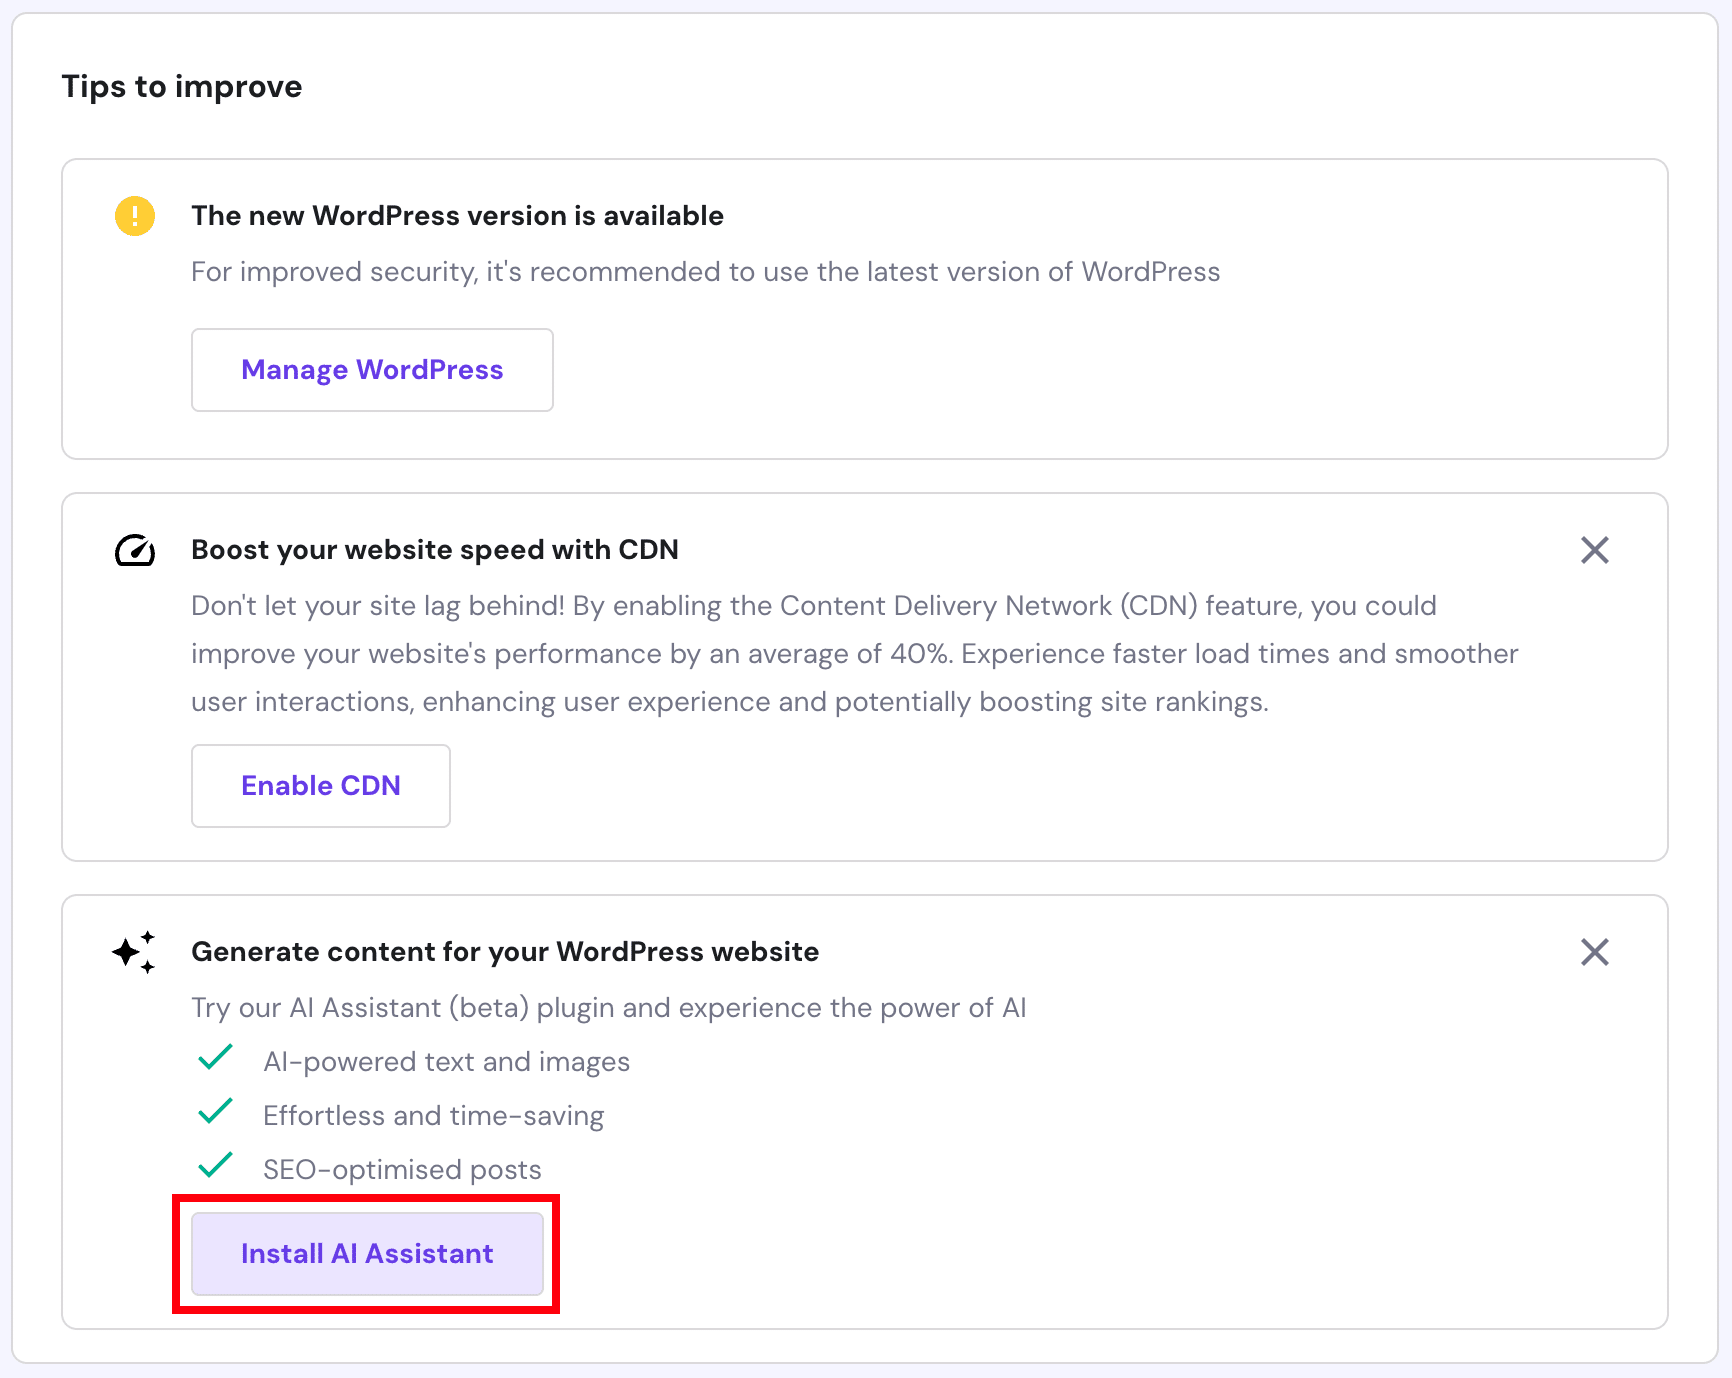Click the Generate content card title
Screen dimensions: 1732x1378
point(504,951)
